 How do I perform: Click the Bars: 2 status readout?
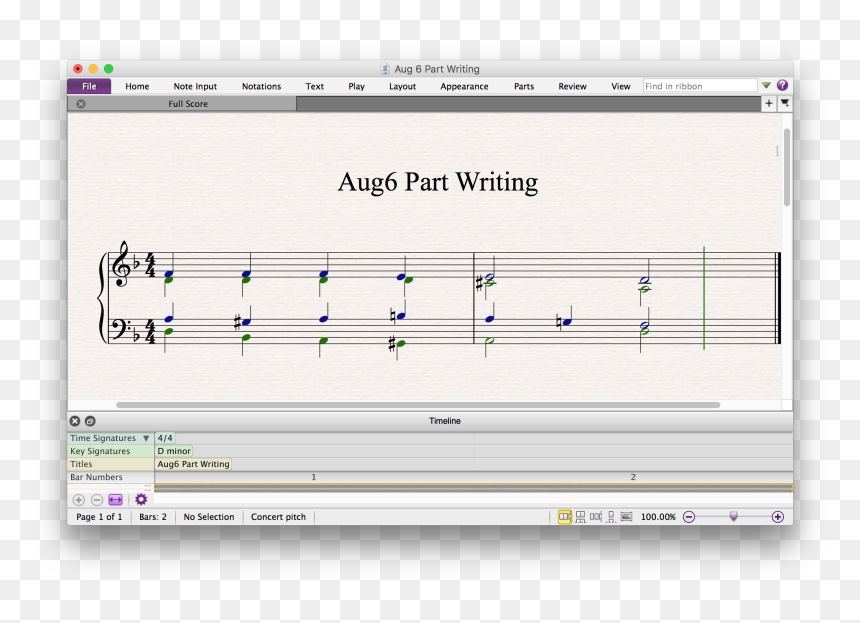(153, 517)
